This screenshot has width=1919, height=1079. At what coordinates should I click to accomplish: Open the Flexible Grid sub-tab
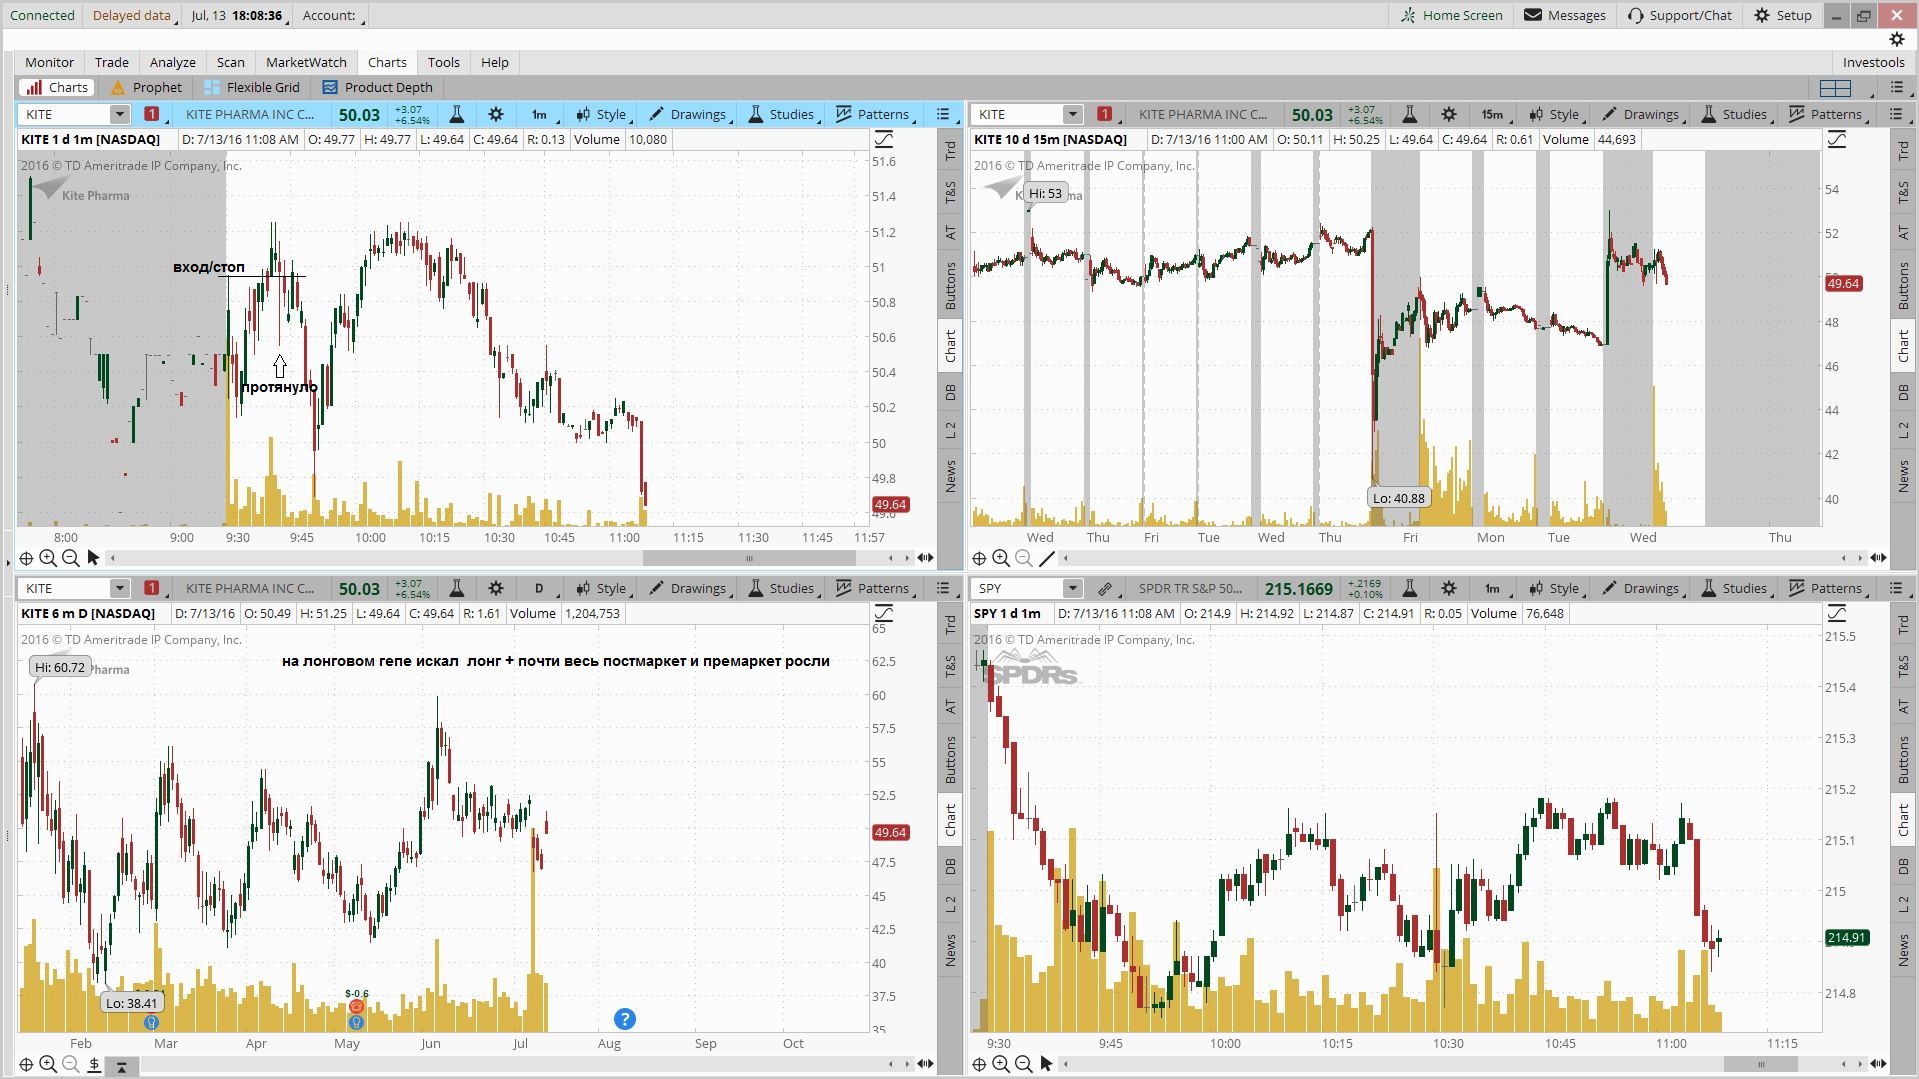tap(252, 87)
